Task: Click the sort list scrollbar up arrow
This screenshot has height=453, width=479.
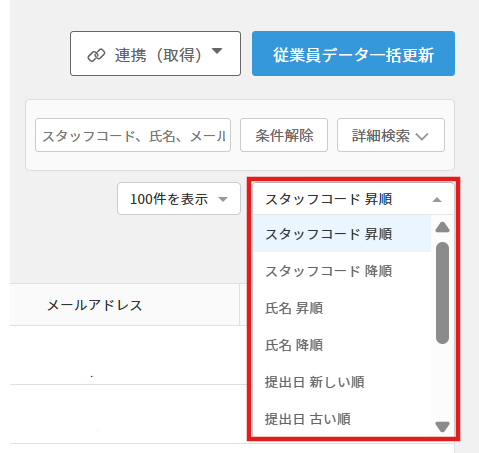Action: (x=442, y=227)
